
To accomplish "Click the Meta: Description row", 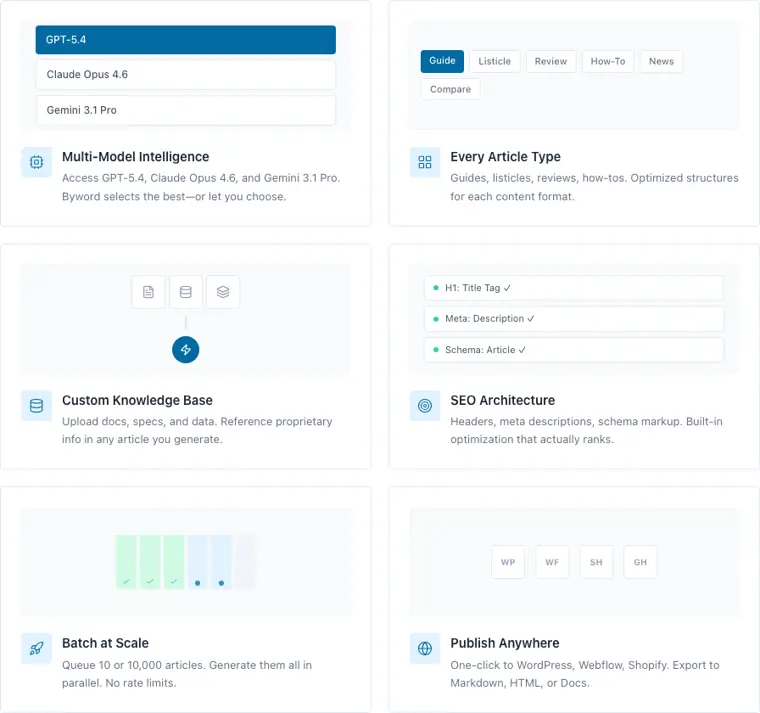I will (574, 319).
